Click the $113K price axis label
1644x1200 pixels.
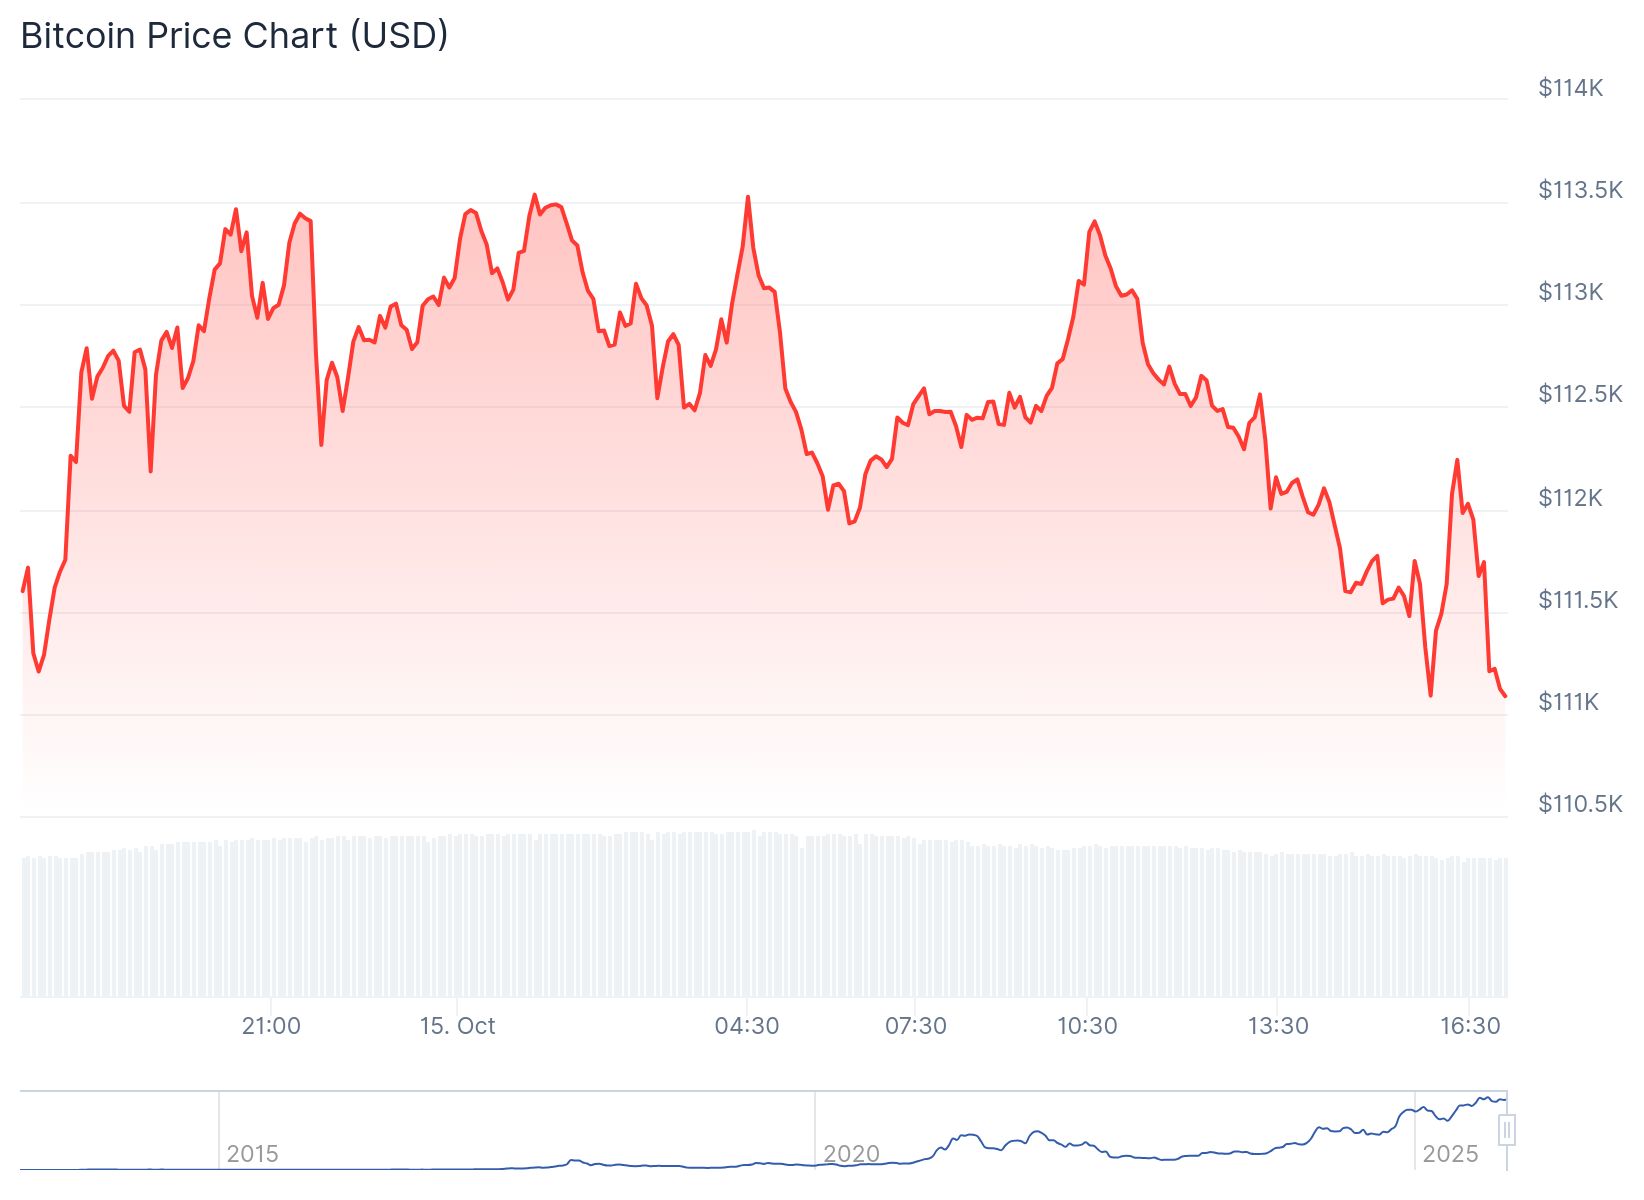pyautogui.click(x=1570, y=292)
